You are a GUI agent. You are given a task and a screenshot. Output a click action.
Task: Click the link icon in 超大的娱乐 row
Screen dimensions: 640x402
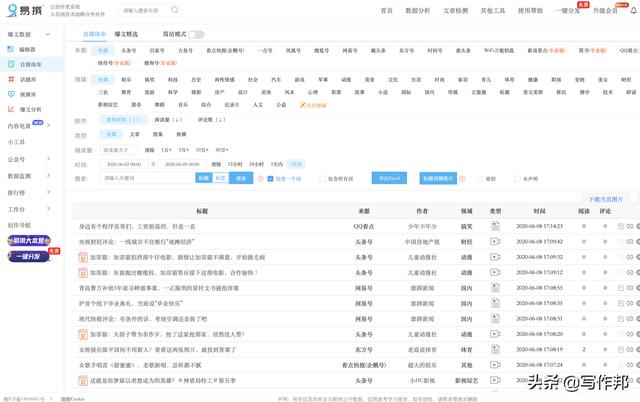630,365
